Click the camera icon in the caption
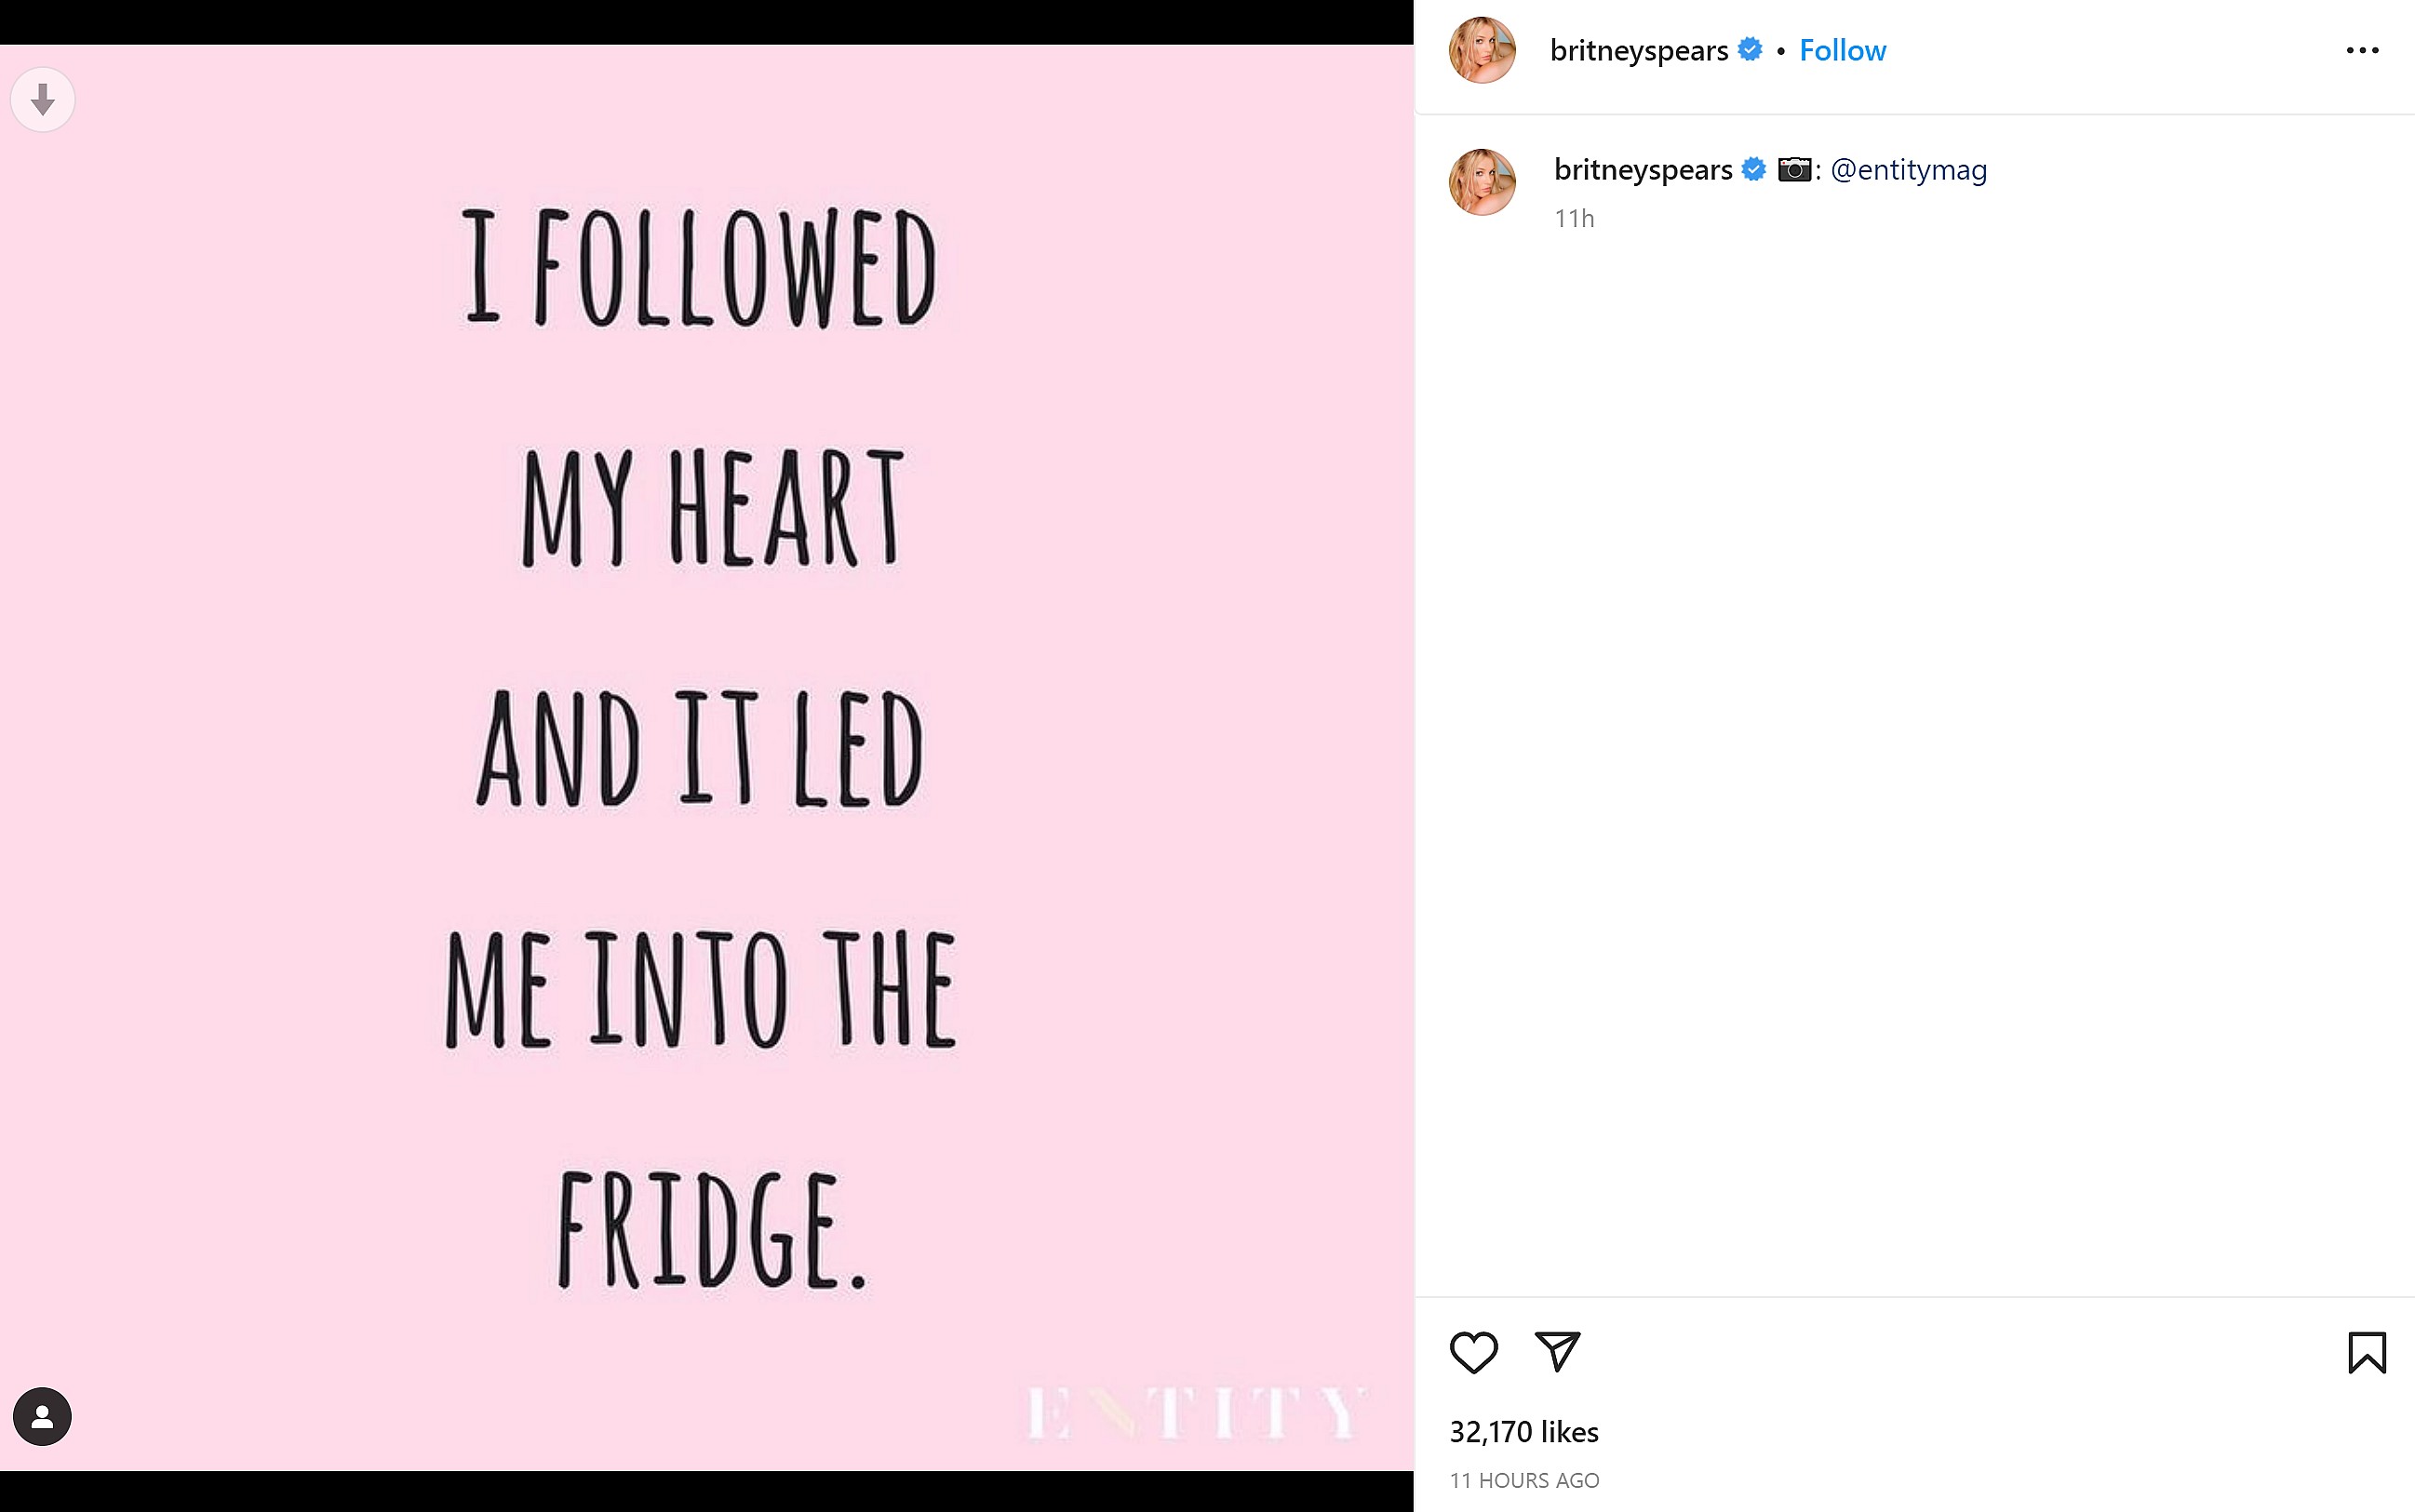This screenshot has width=2415, height=1512. (1795, 169)
